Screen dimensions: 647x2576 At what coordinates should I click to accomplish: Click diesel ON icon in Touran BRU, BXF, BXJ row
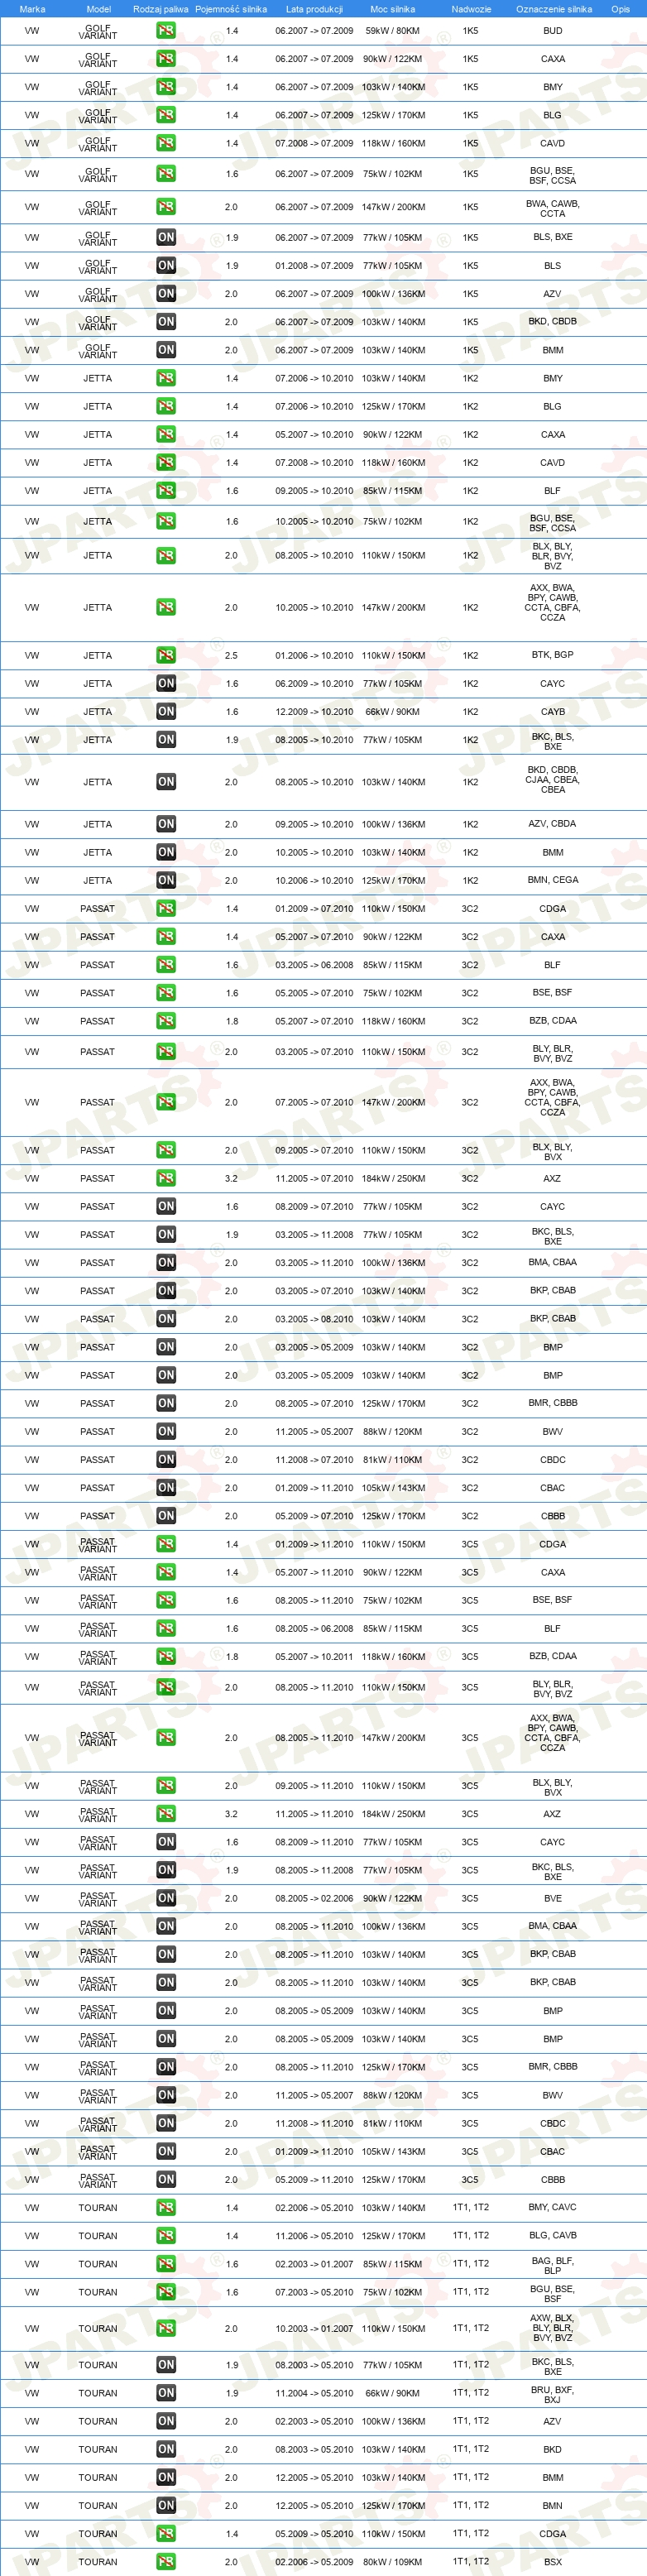(166, 2393)
